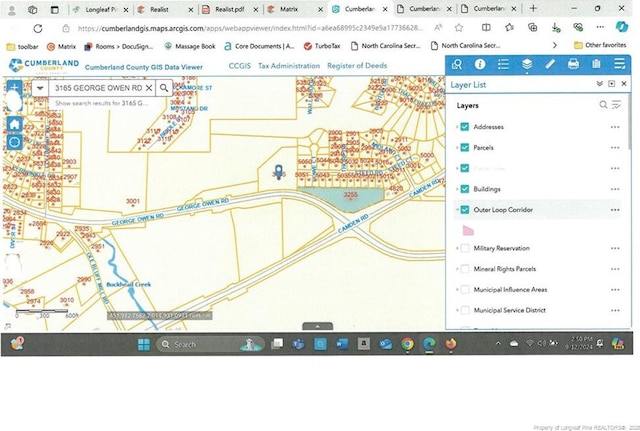Open the clipboard widget icon
Screen dimensions: 640x431
pyautogui.click(x=596, y=64)
